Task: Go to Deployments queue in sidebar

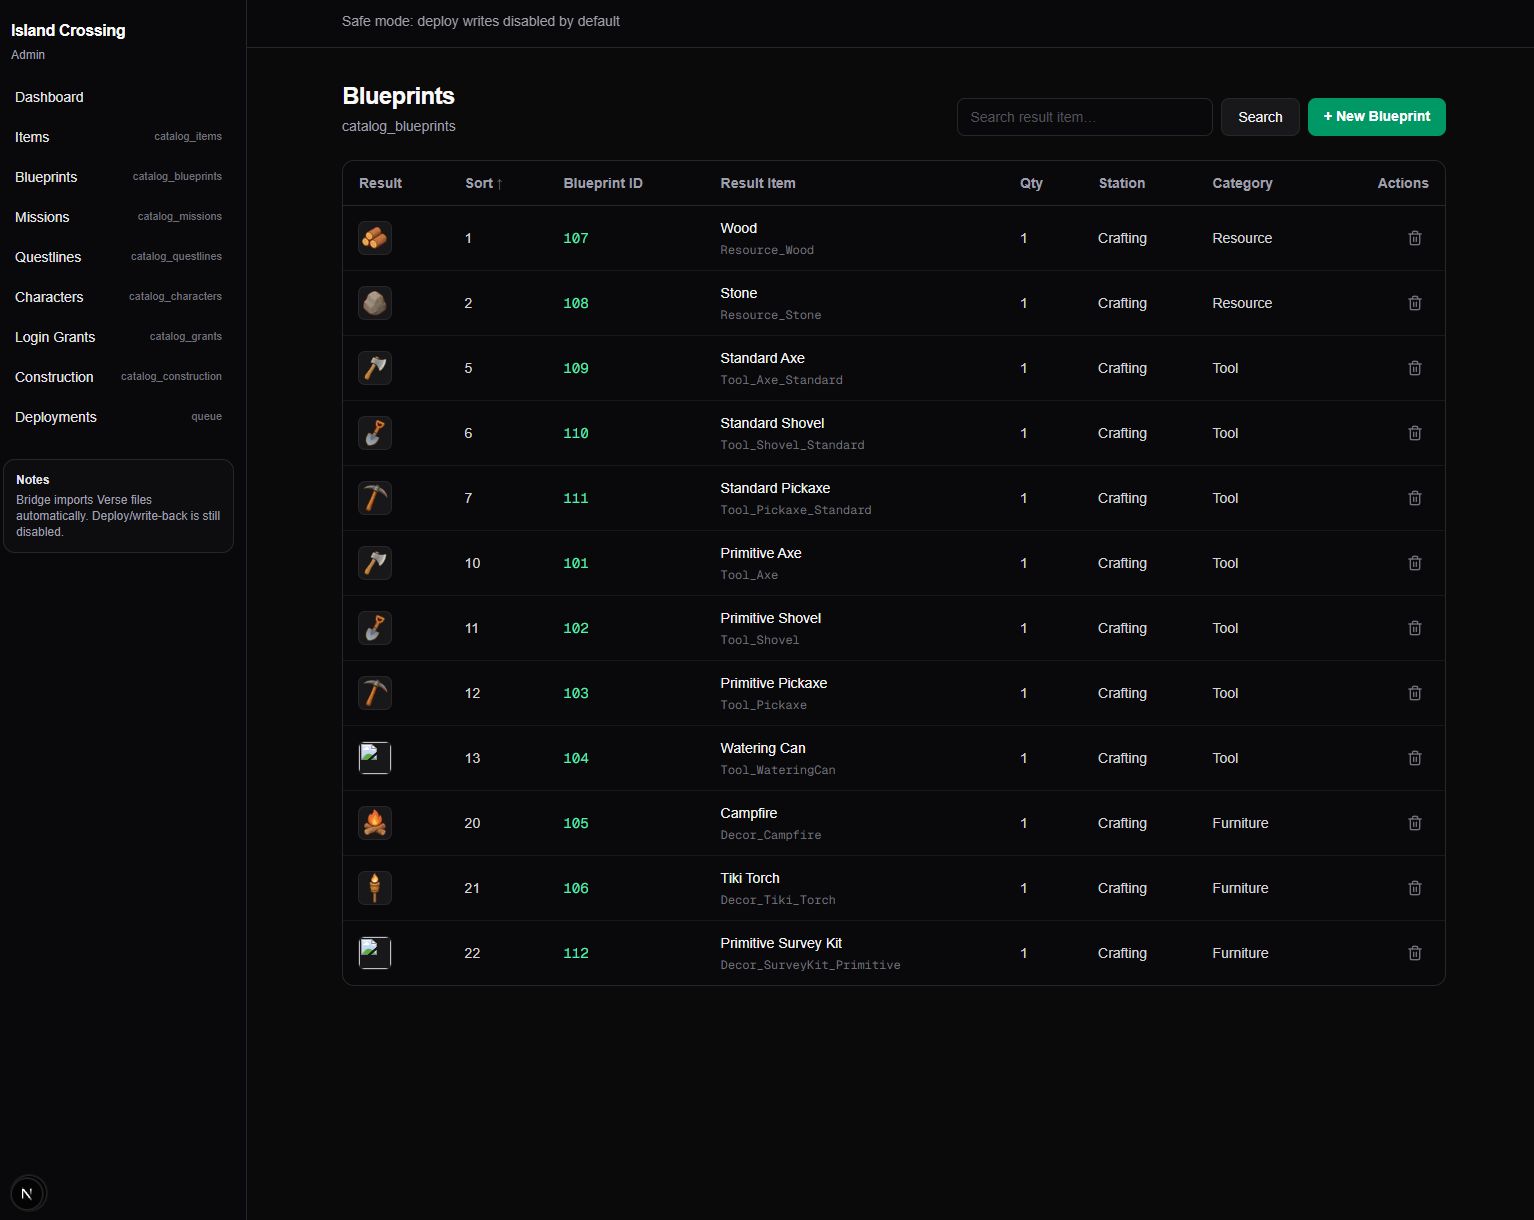Action: 56,417
